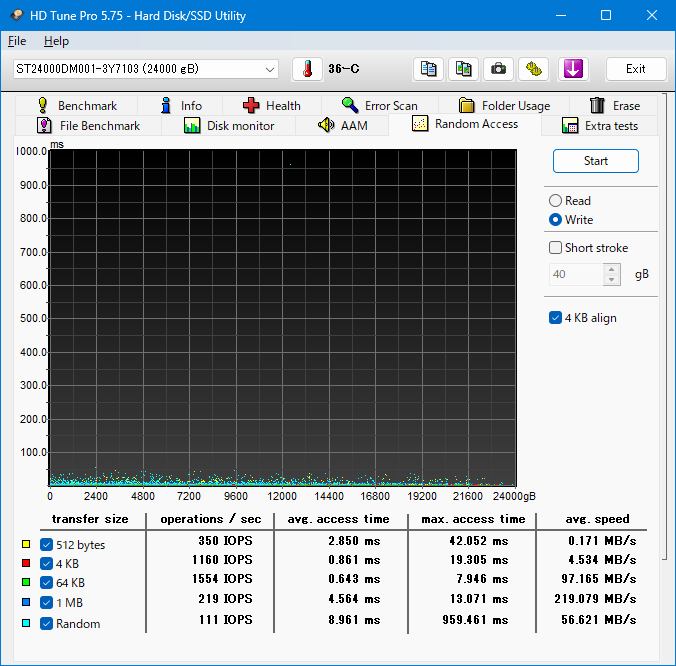The width and height of the screenshot is (676, 666).
Task: Open the options wrench icon
Action: [x=534, y=69]
